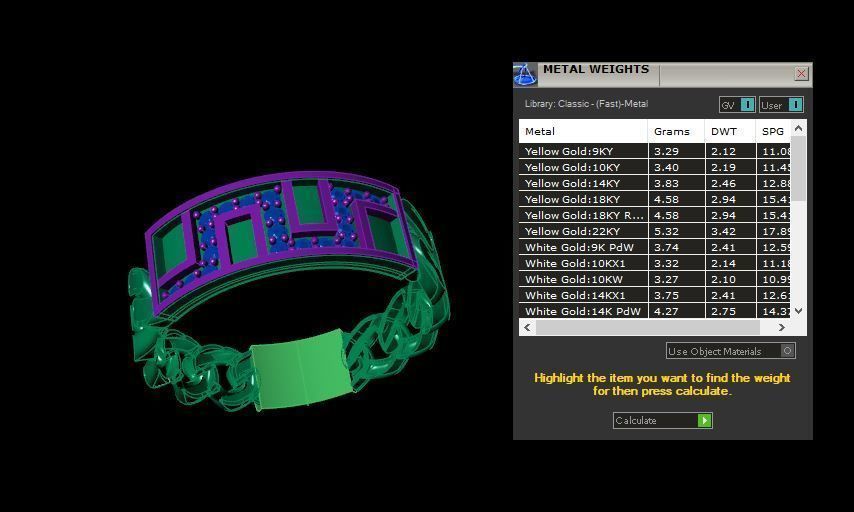Click the 5.32 grams value

[x=666, y=231]
